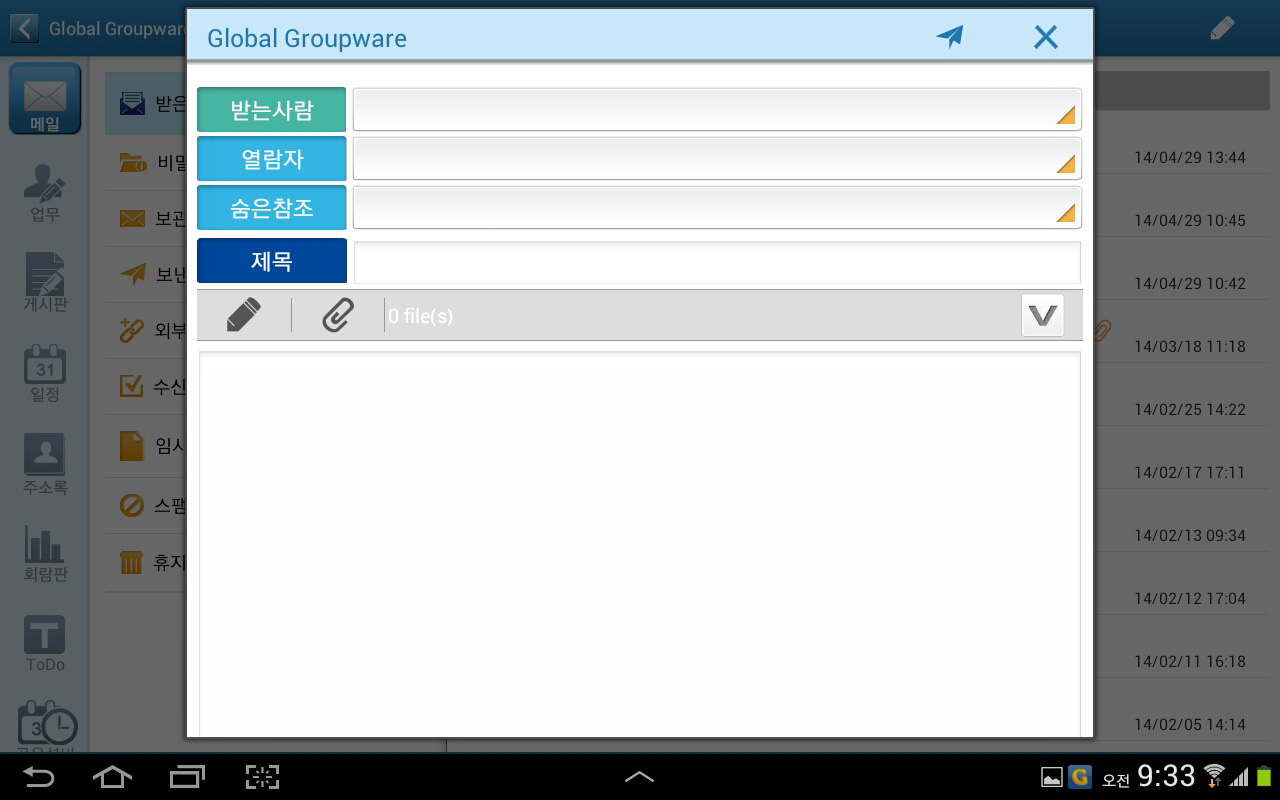Select the pencil edit icon in compose toolbar
1280x800 pixels.
tap(243, 315)
